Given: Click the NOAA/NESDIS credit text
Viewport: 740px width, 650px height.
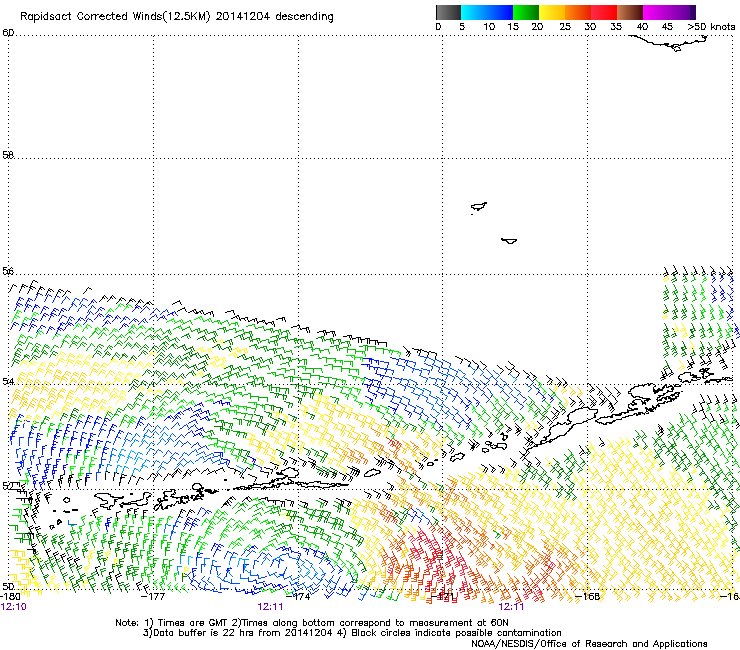Looking at the screenshot, I should tap(589, 644).
